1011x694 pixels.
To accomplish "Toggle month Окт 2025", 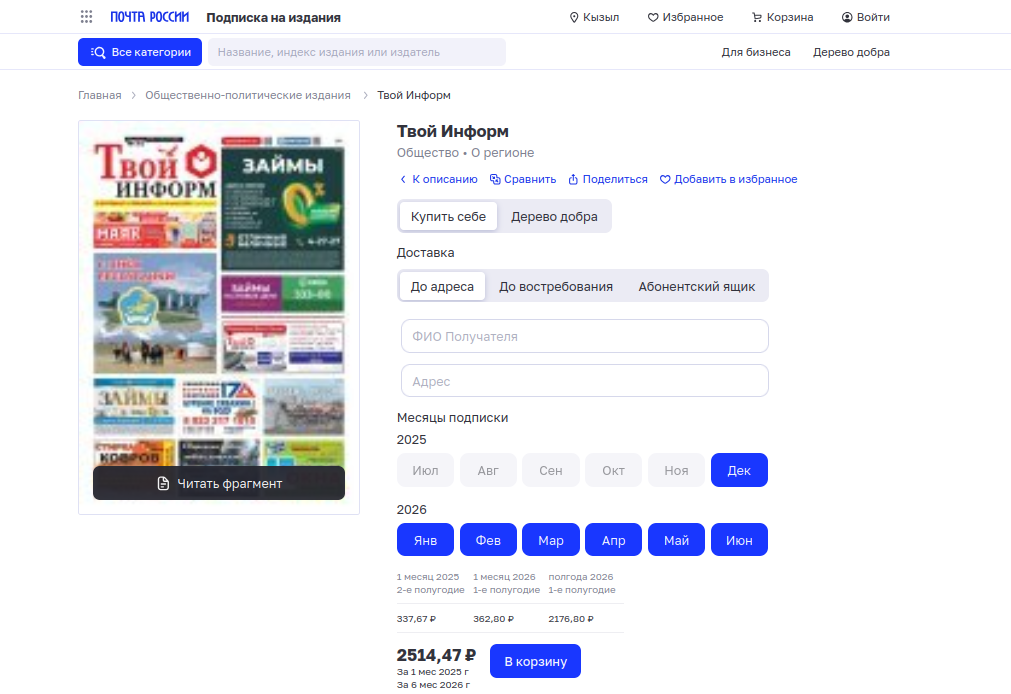I will 613,470.
